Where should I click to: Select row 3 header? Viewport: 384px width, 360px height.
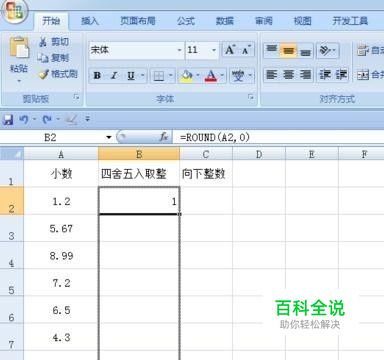pos(11,228)
